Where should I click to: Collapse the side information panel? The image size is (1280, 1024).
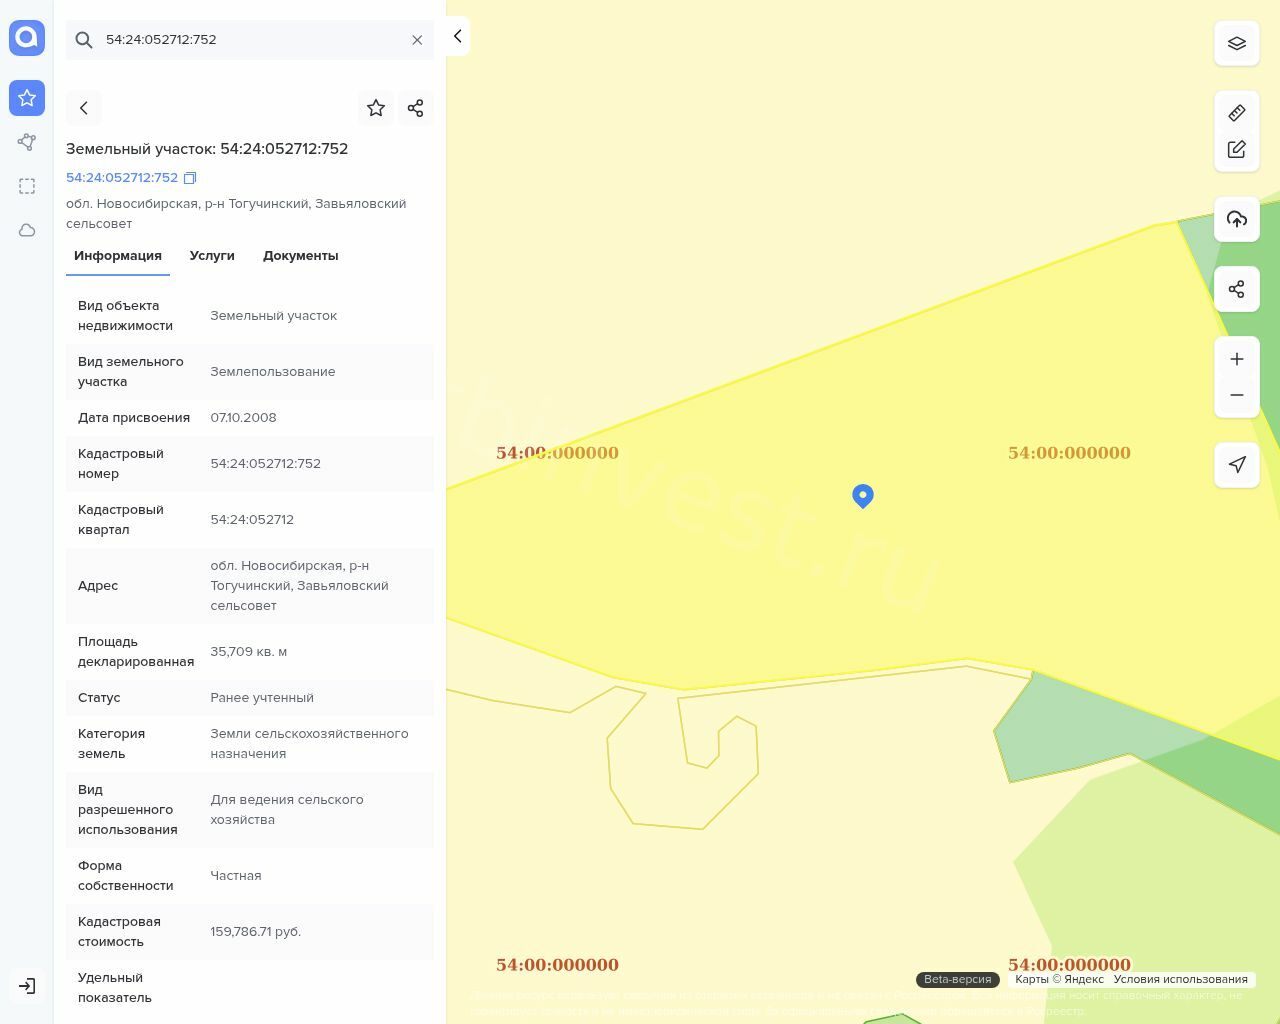point(457,36)
